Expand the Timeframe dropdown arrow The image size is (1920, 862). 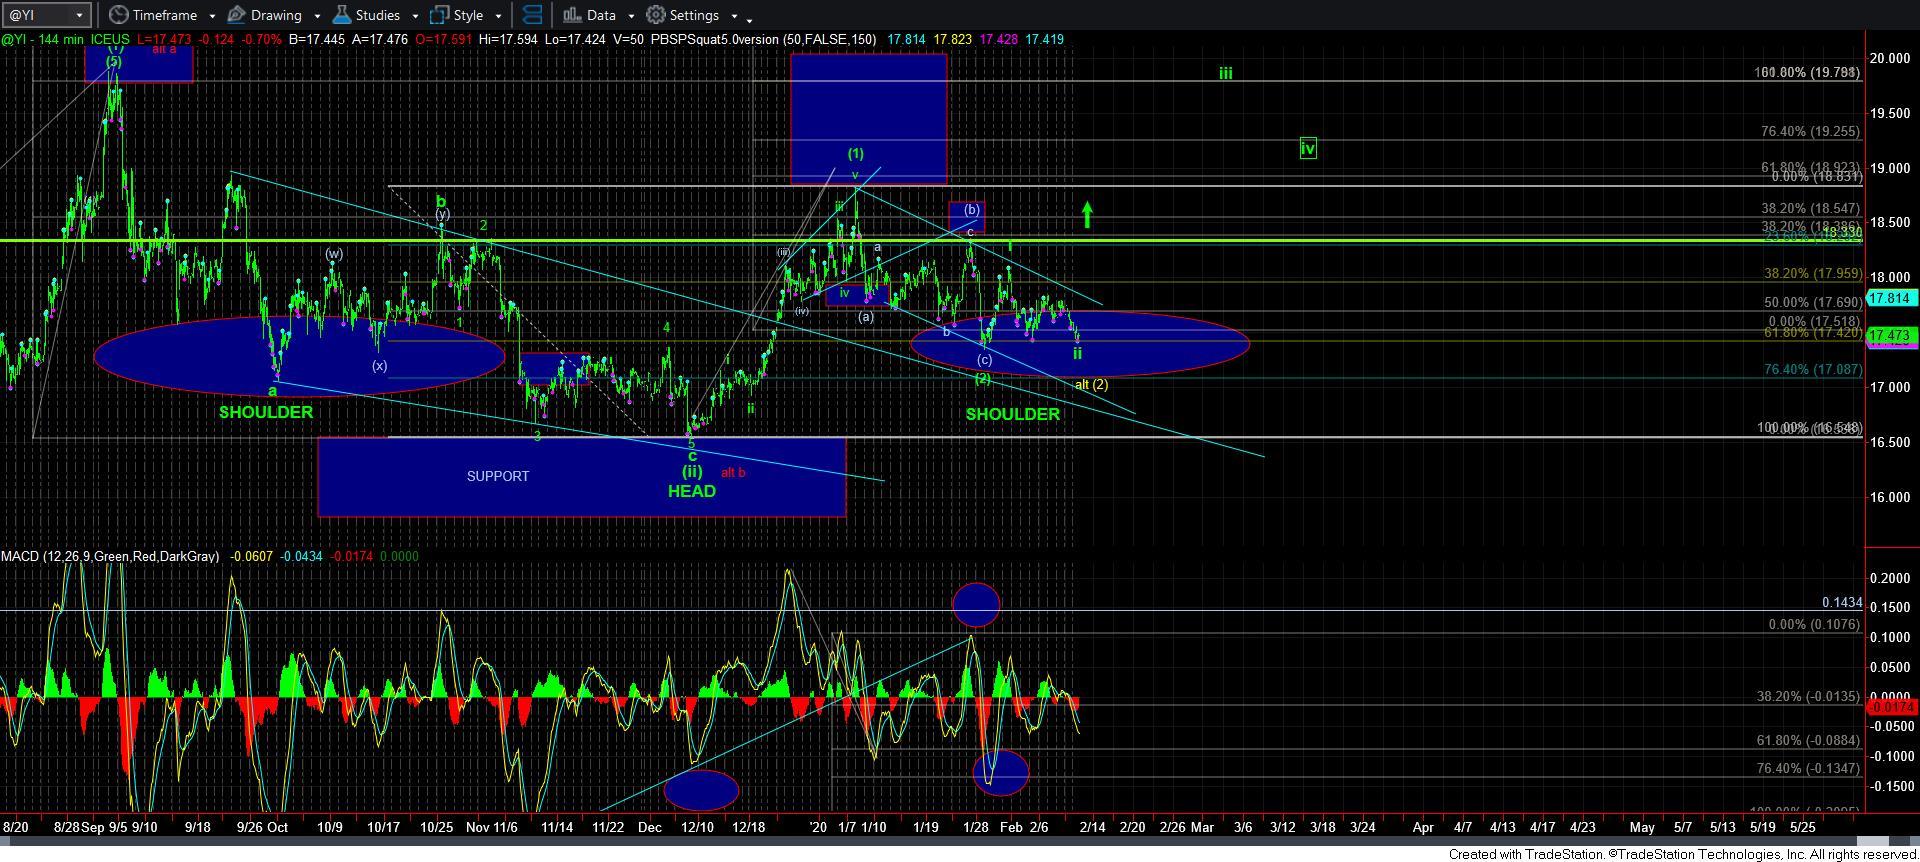click(x=212, y=16)
